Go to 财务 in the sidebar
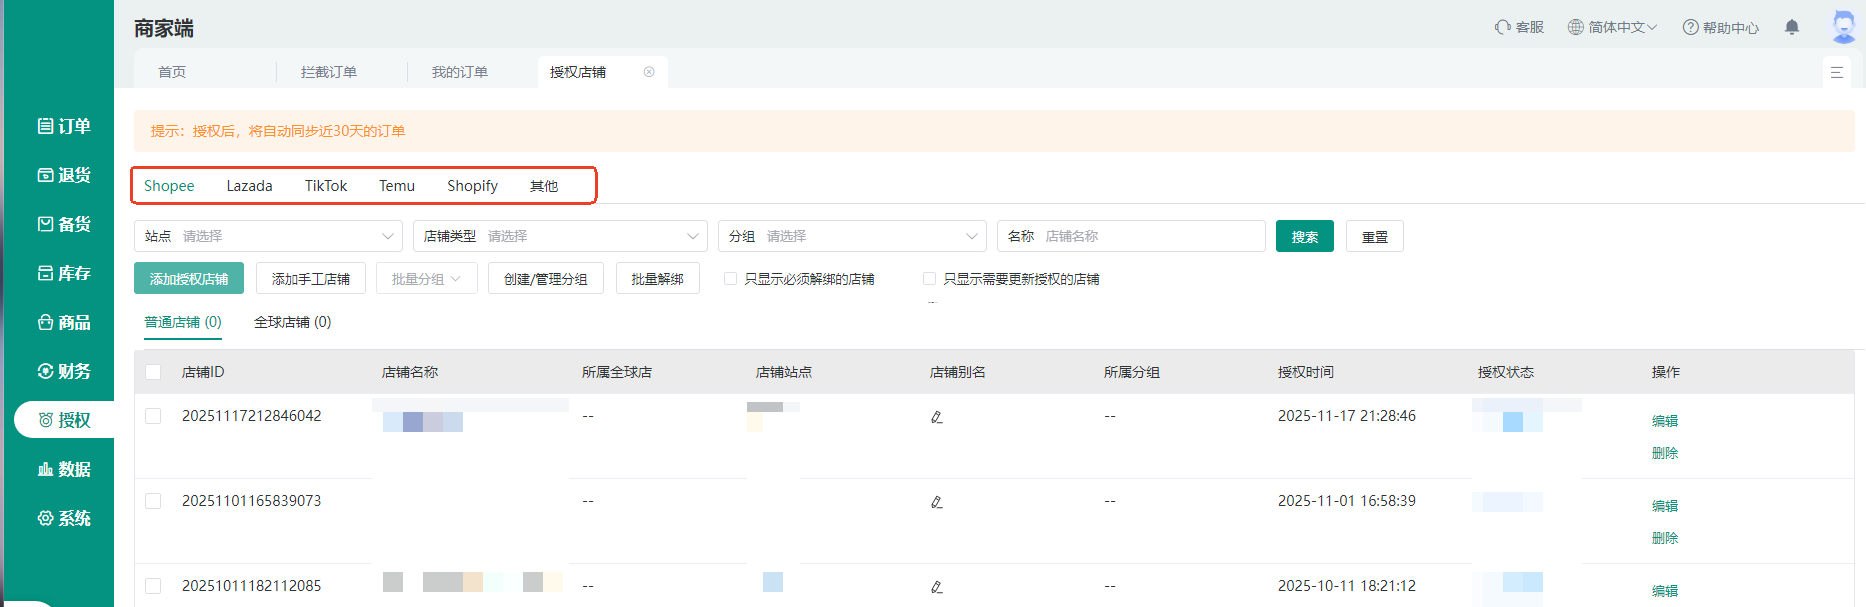This screenshot has height=607, width=1866. click(64, 371)
